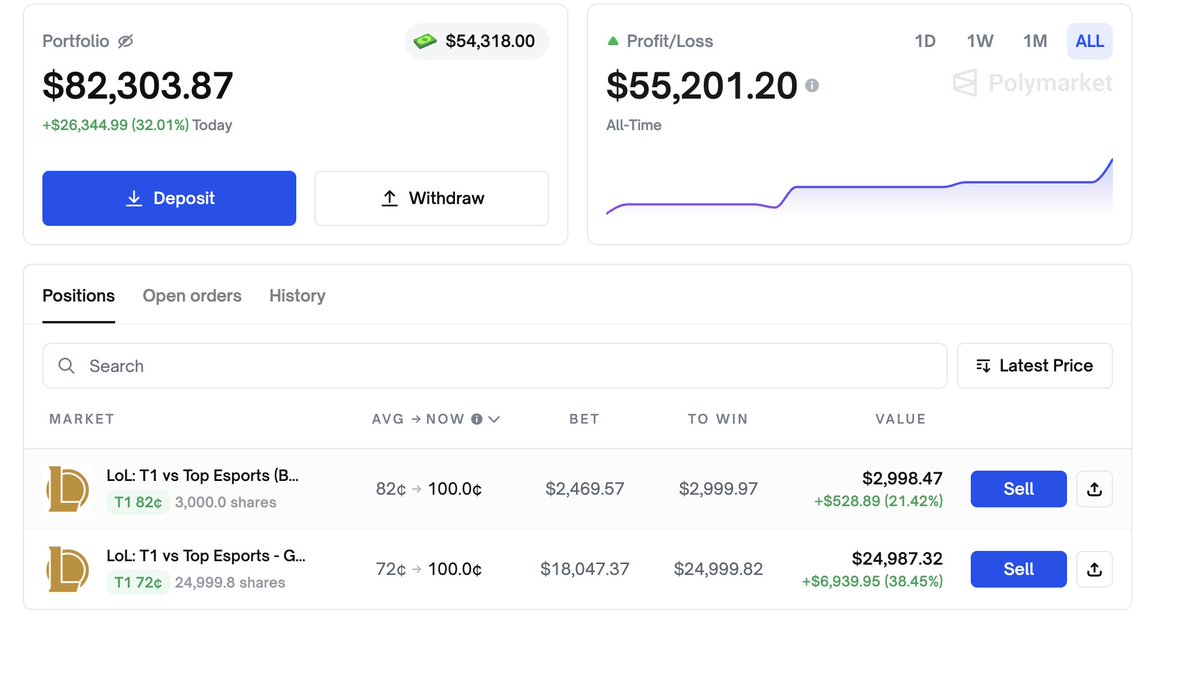The width and height of the screenshot is (1200, 673).
Task: Click the green Profit/Loss up-triangle icon
Action: coord(613,41)
